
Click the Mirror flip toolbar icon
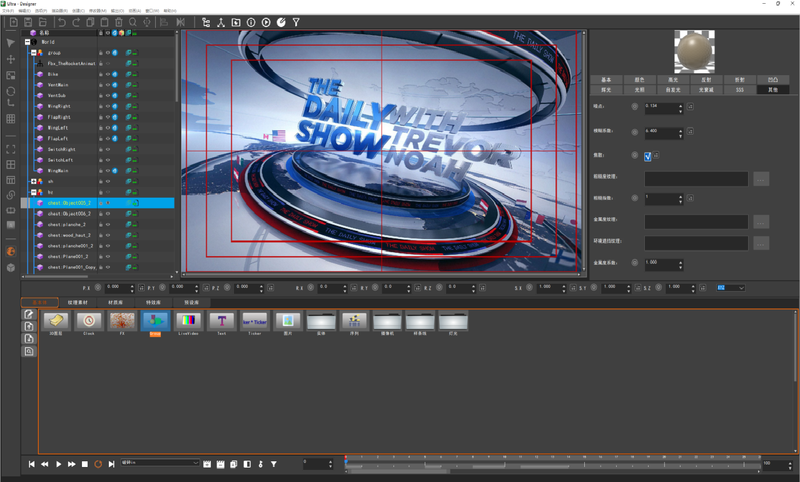pyautogui.click(x=180, y=22)
